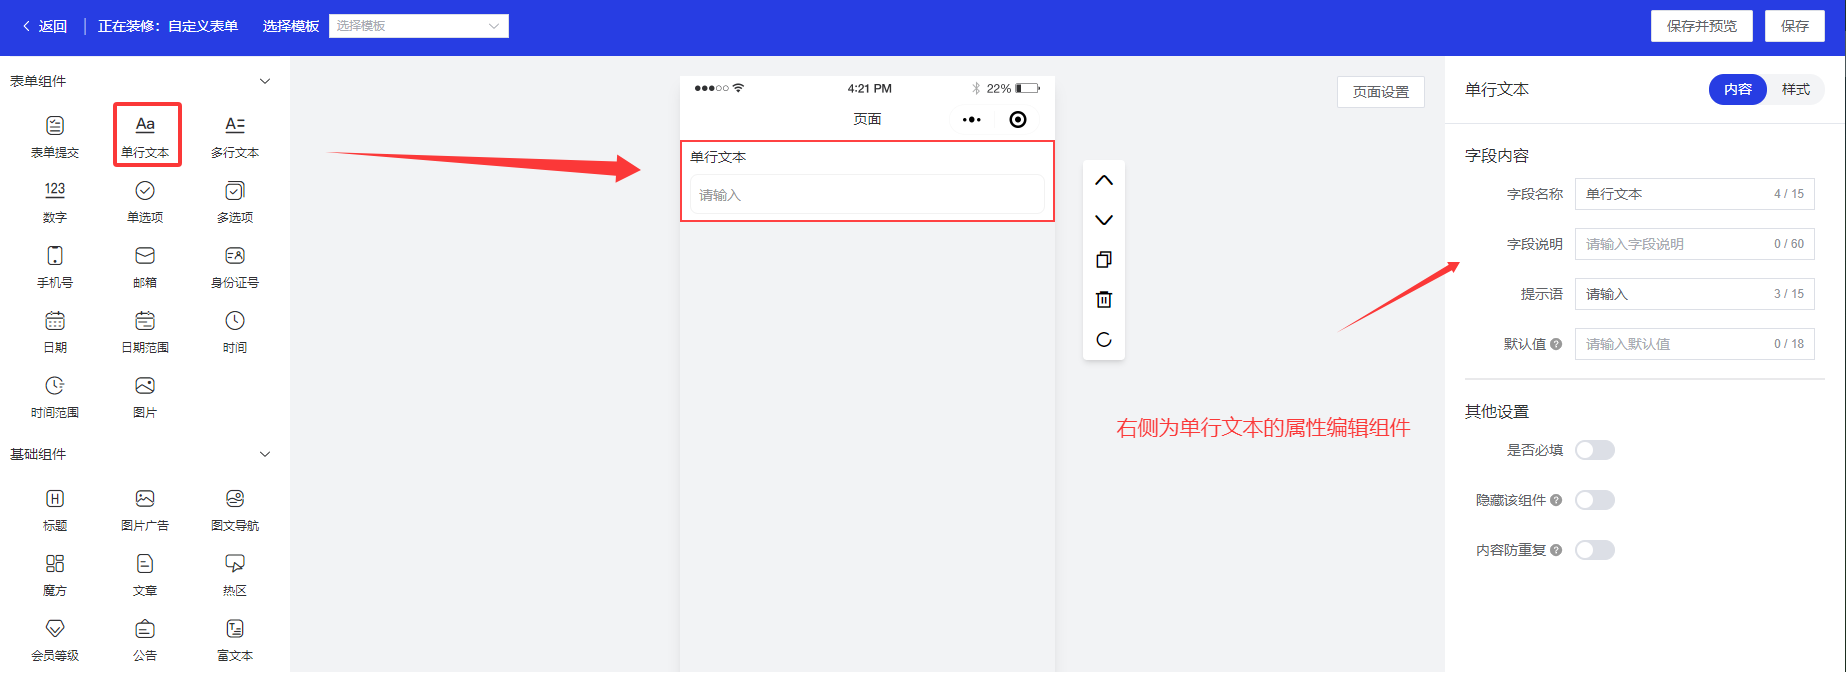The image size is (1846, 677).
Task: Collapse the 表单组件 section
Action: [x=265, y=81]
